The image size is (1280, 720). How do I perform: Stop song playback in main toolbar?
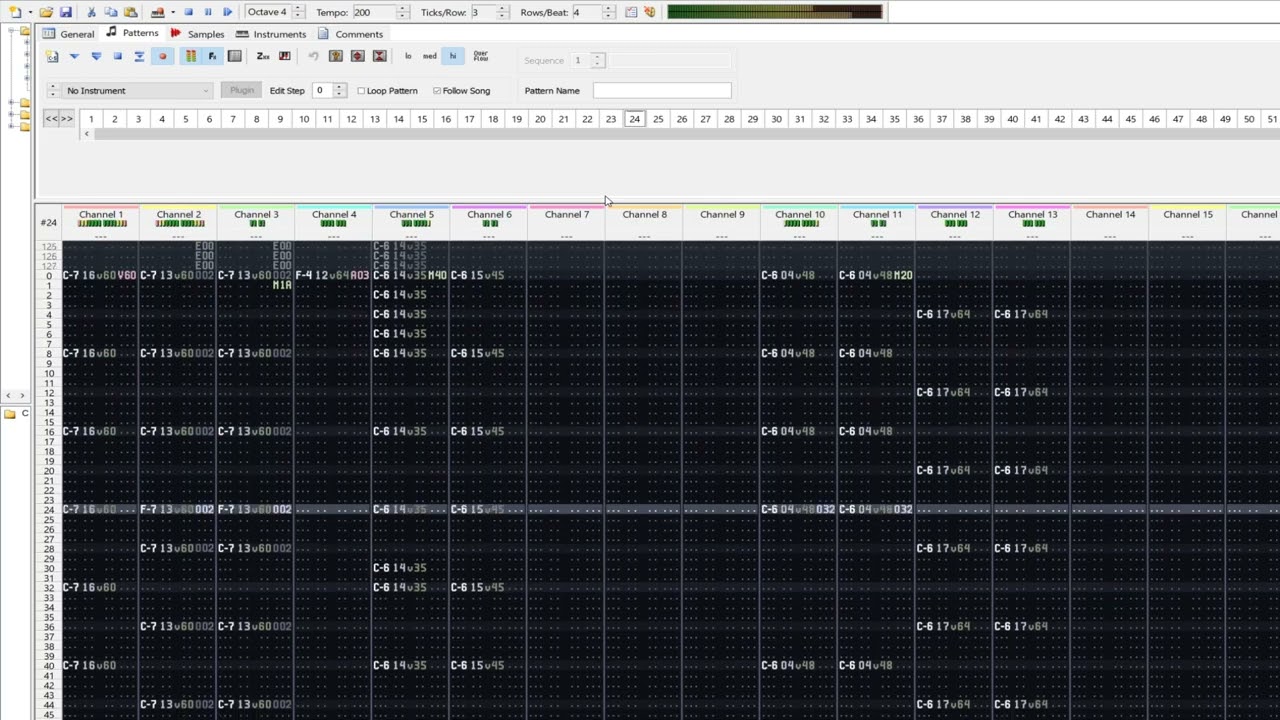coord(188,12)
